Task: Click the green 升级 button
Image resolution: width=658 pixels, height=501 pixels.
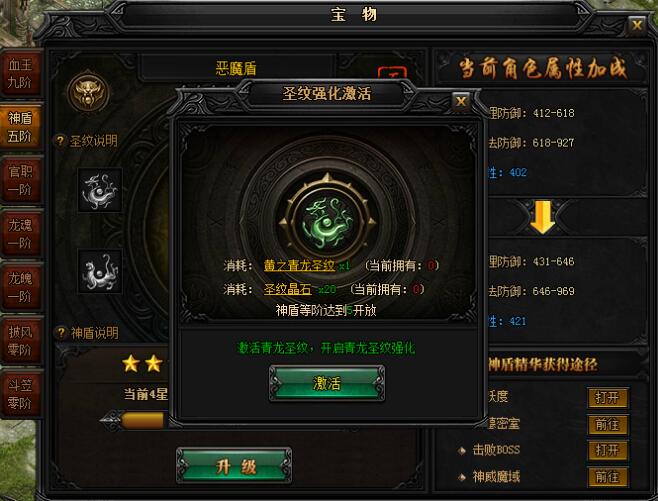Action: pos(234,465)
